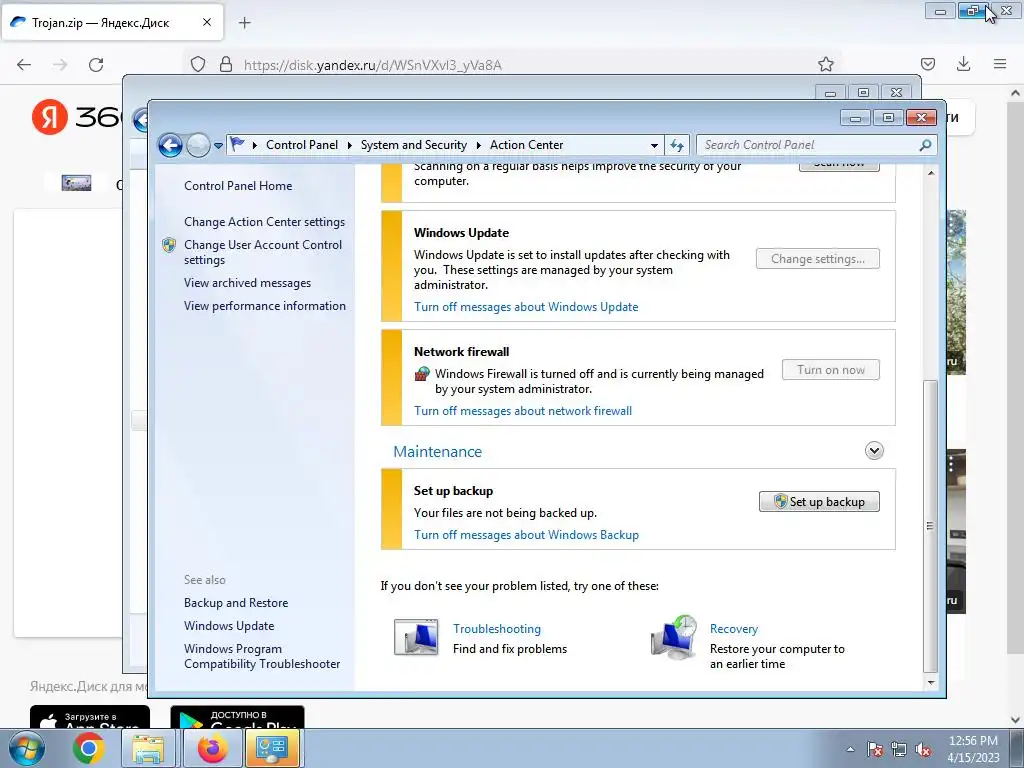
Task: Open Troubleshooting link
Action: (x=497, y=628)
